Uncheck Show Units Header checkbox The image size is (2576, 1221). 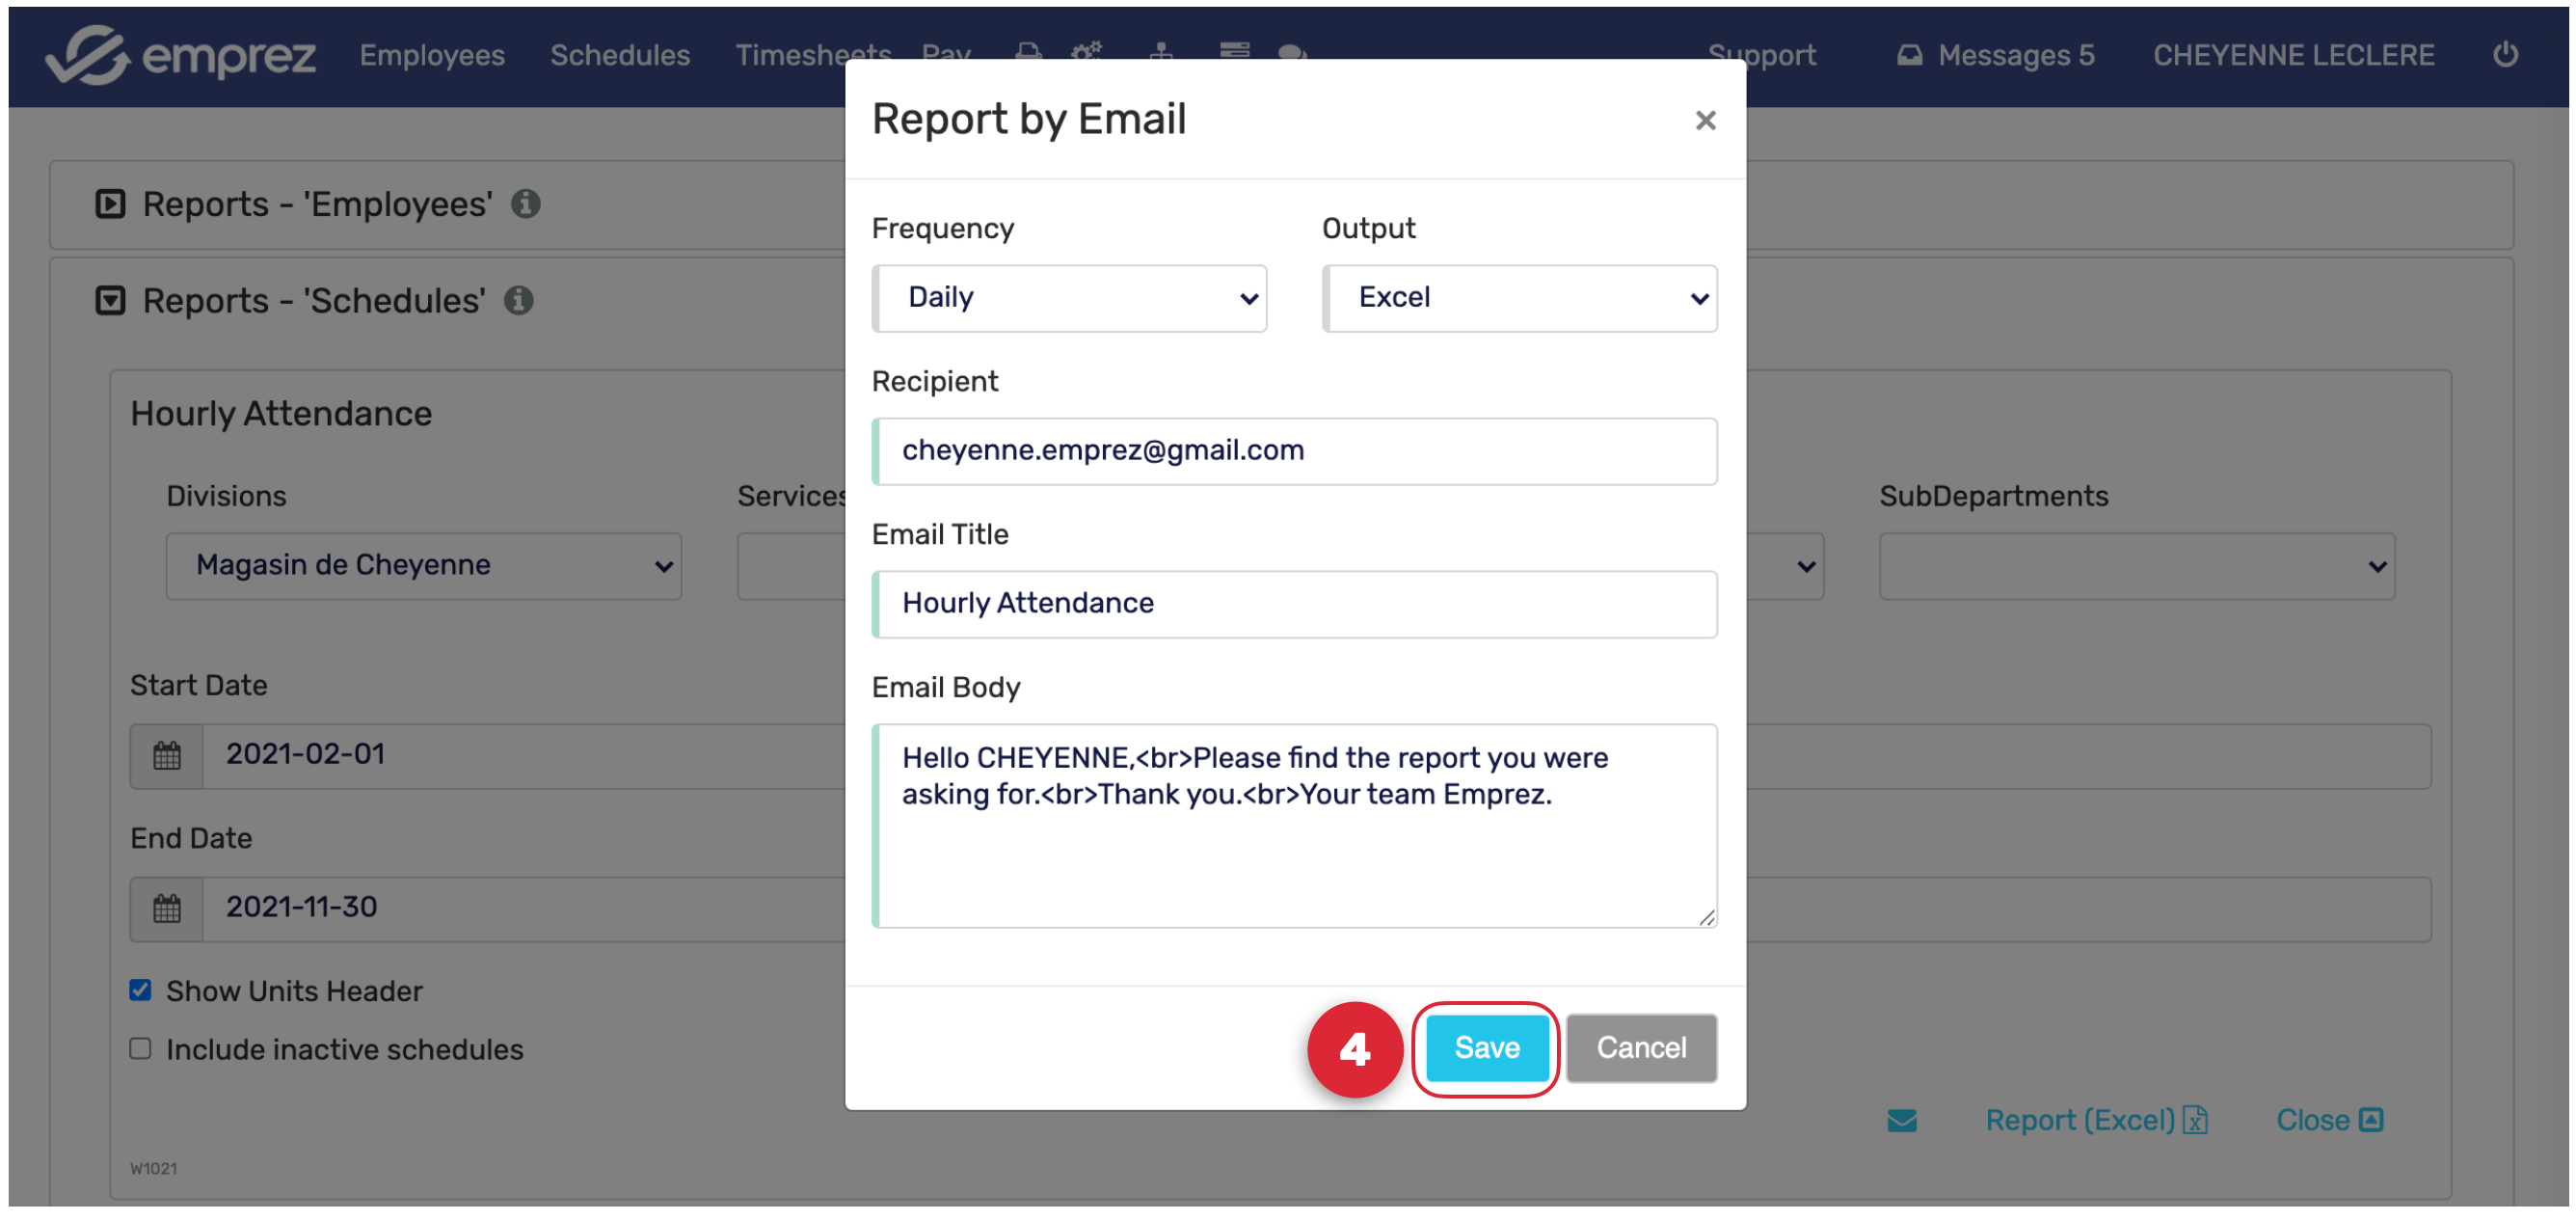141,990
